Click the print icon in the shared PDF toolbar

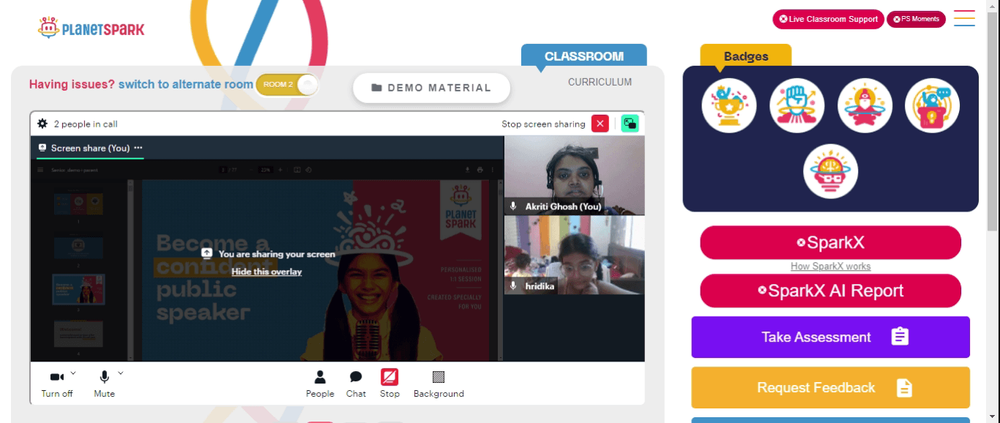click(x=480, y=170)
